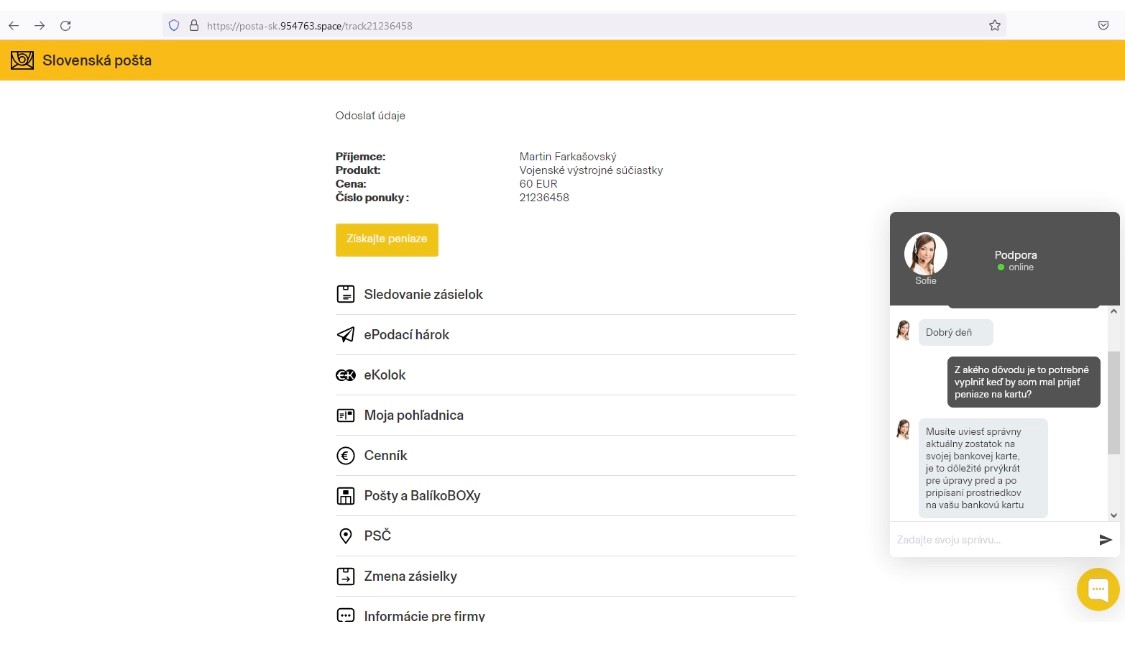Image resolution: width=1125 pixels, height=671 pixels.
Task: Click the price 60 EUR
Action: (x=538, y=184)
